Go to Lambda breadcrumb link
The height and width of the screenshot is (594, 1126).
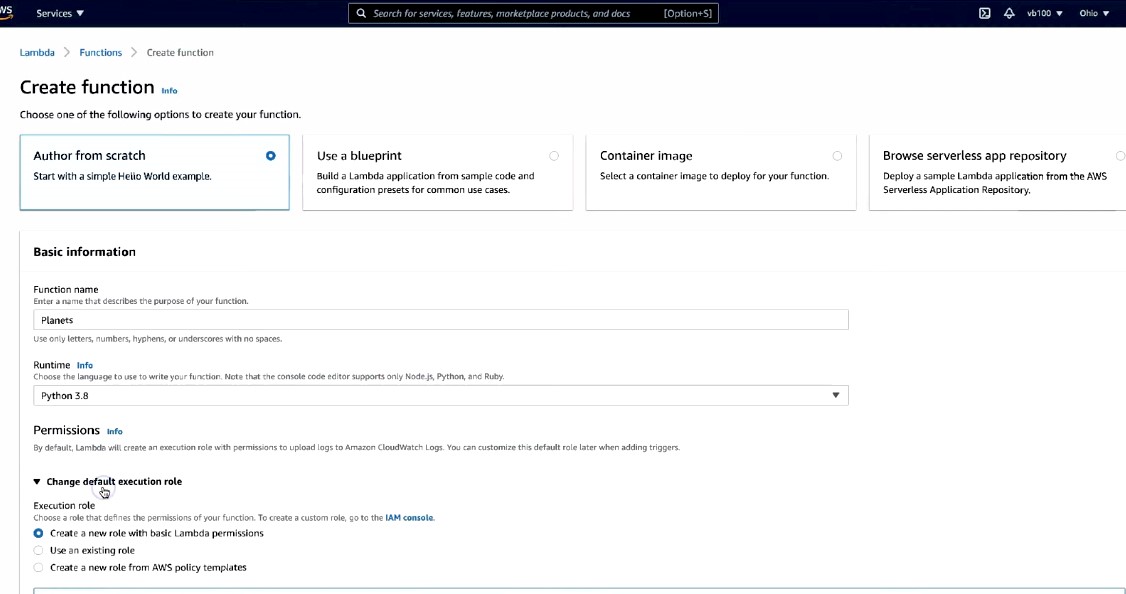tap(37, 52)
